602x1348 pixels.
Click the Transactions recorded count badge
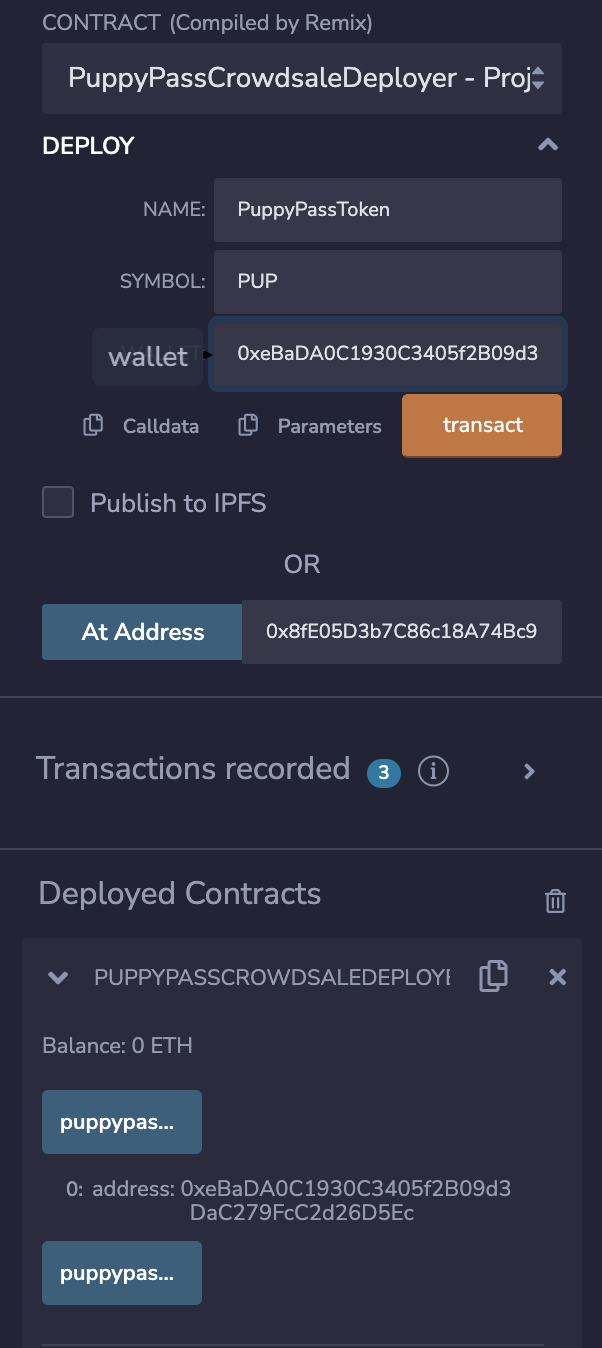point(383,774)
